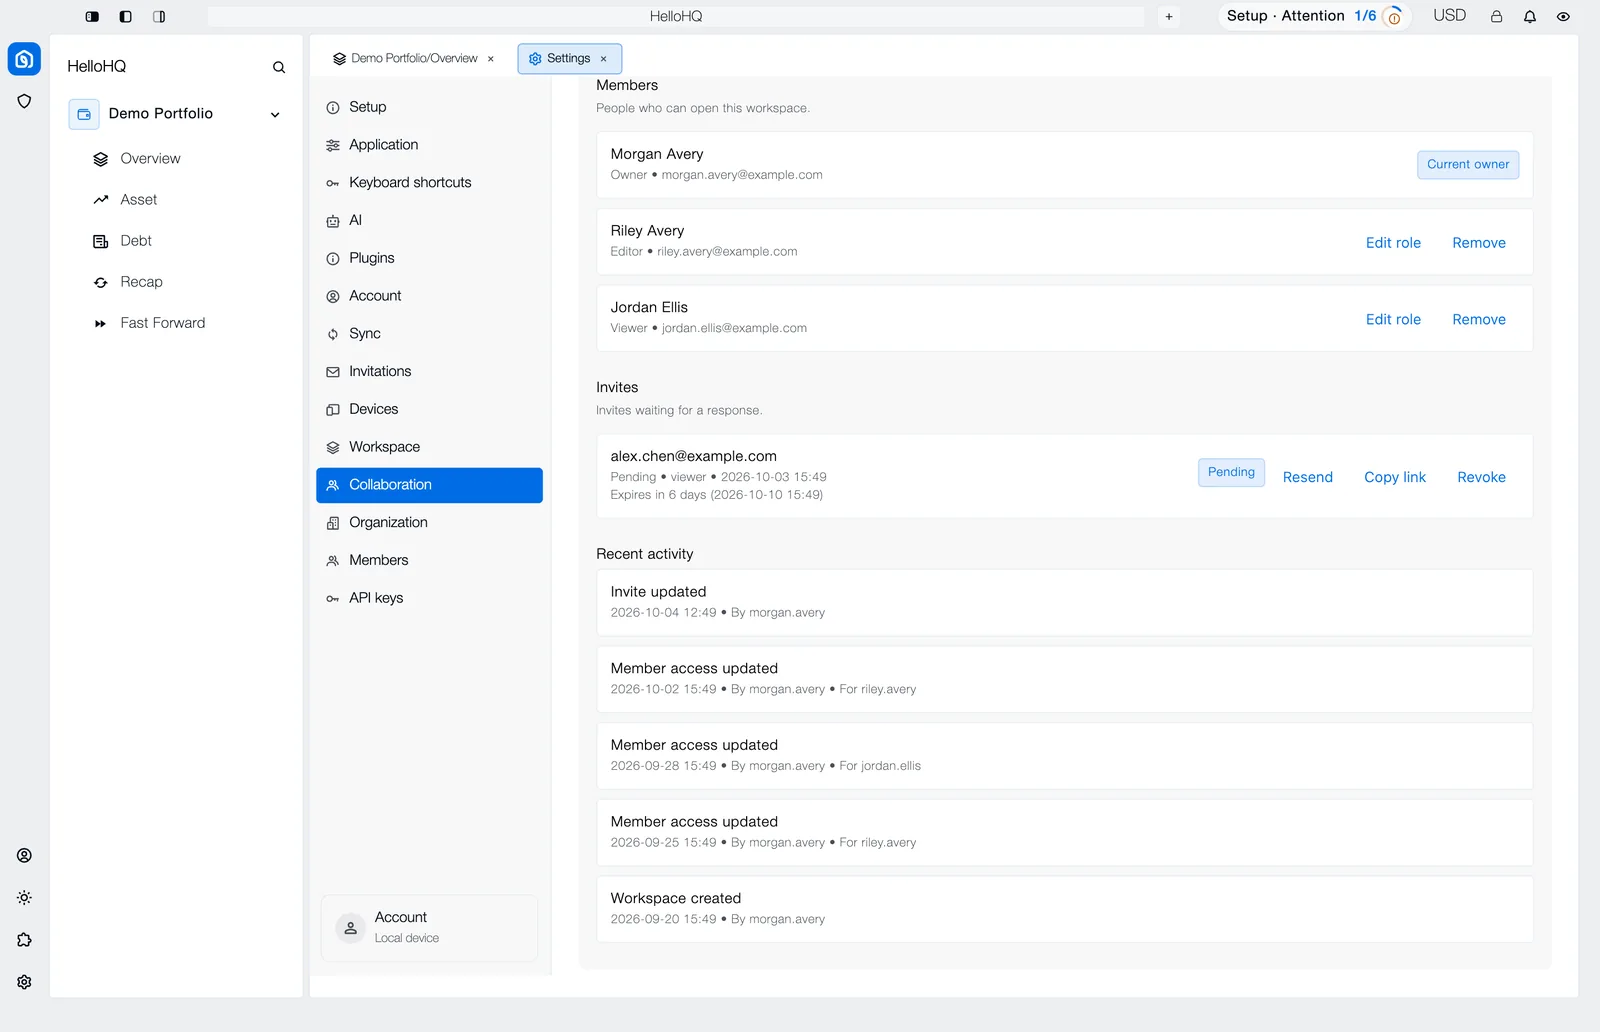Edit role for Riley Avery
This screenshot has width=1600, height=1032.
coord(1393,243)
